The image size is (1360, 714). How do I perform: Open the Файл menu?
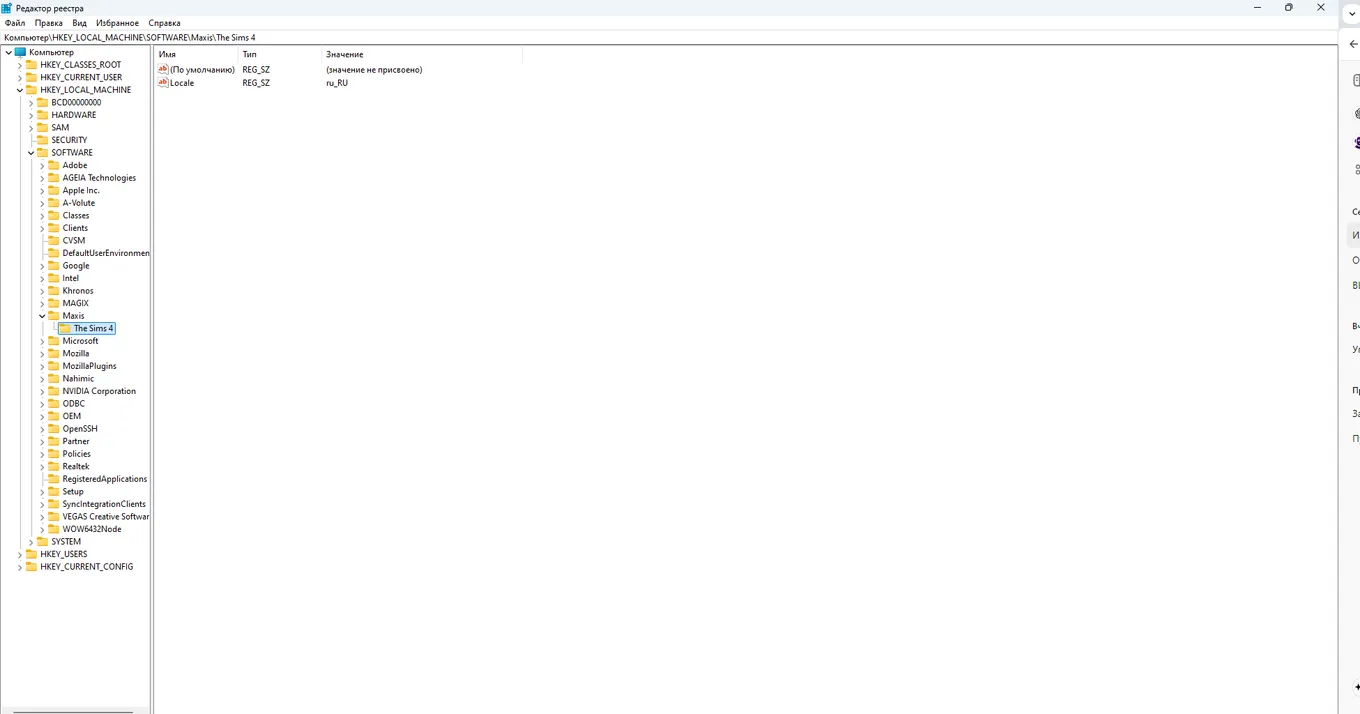click(x=15, y=23)
